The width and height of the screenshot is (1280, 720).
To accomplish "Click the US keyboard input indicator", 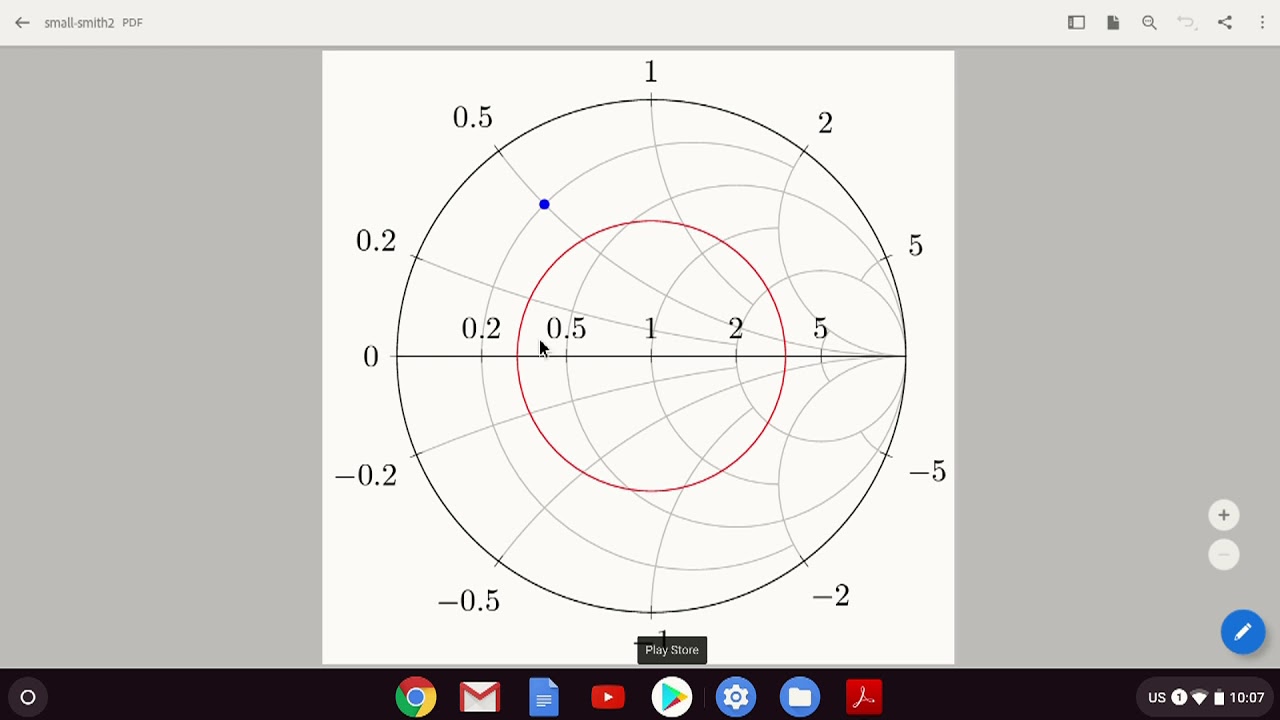I will click(1157, 698).
